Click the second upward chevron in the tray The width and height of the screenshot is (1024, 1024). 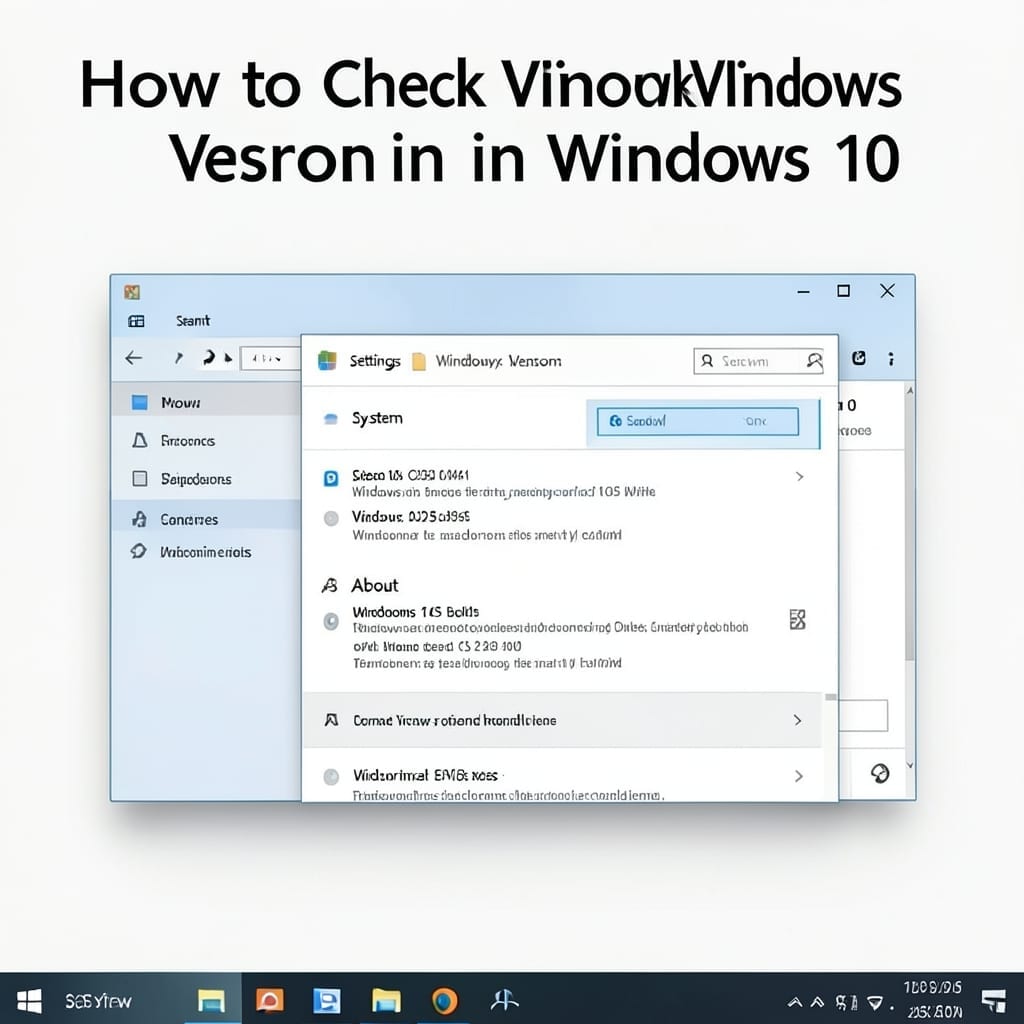[x=818, y=1002]
